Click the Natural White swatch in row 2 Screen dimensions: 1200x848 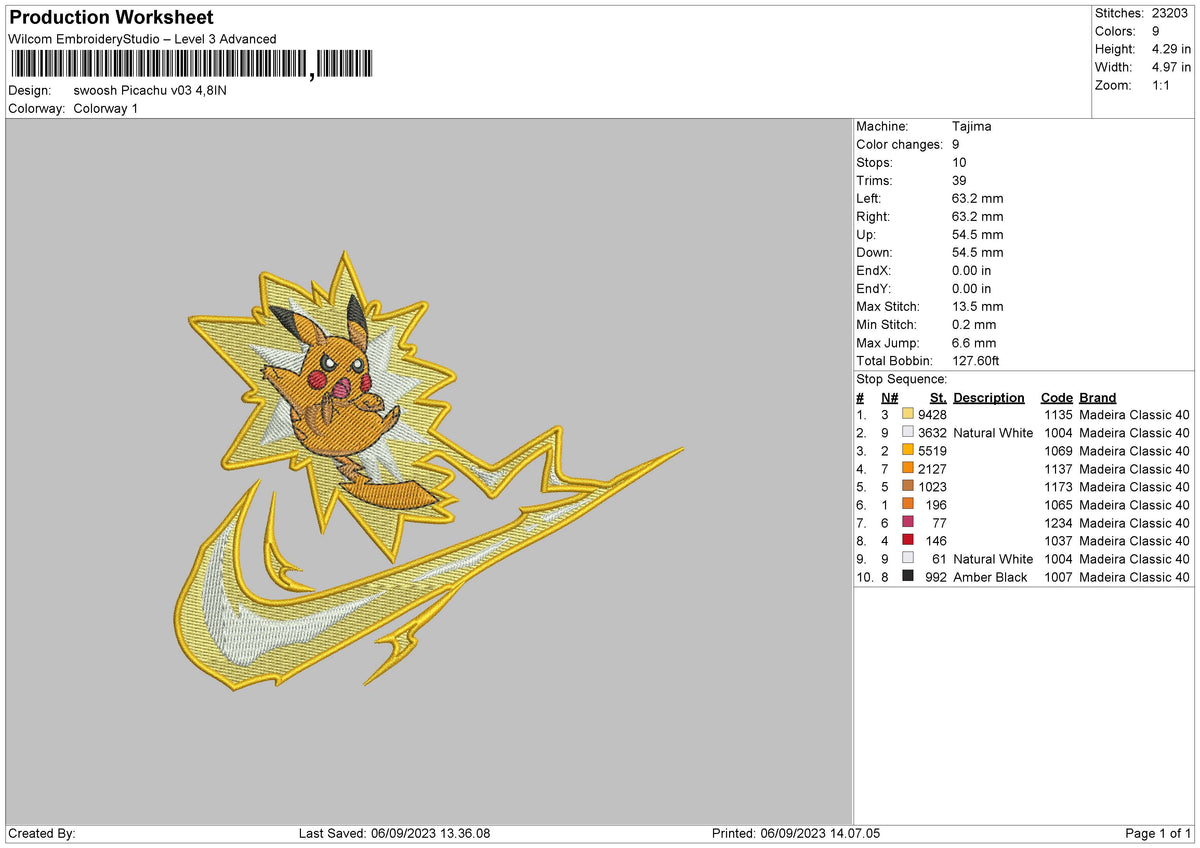point(907,433)
